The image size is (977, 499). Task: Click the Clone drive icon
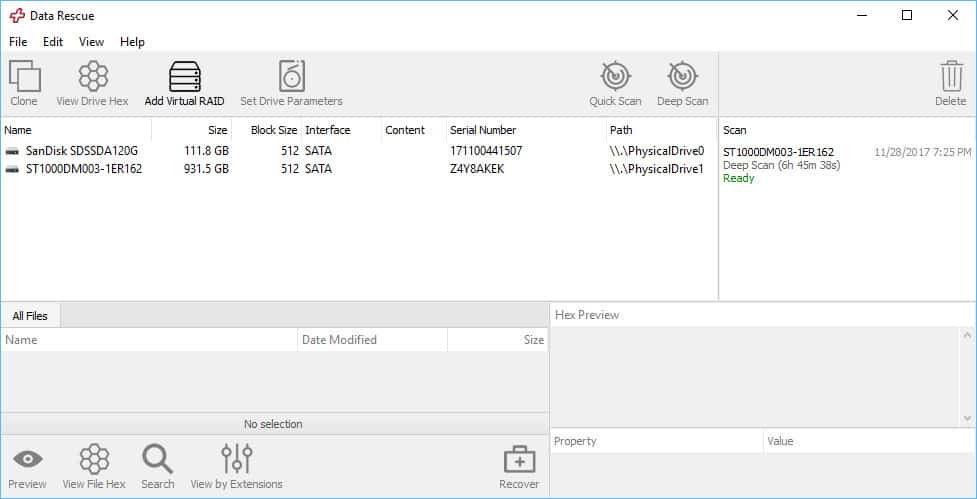click(24, 76)
